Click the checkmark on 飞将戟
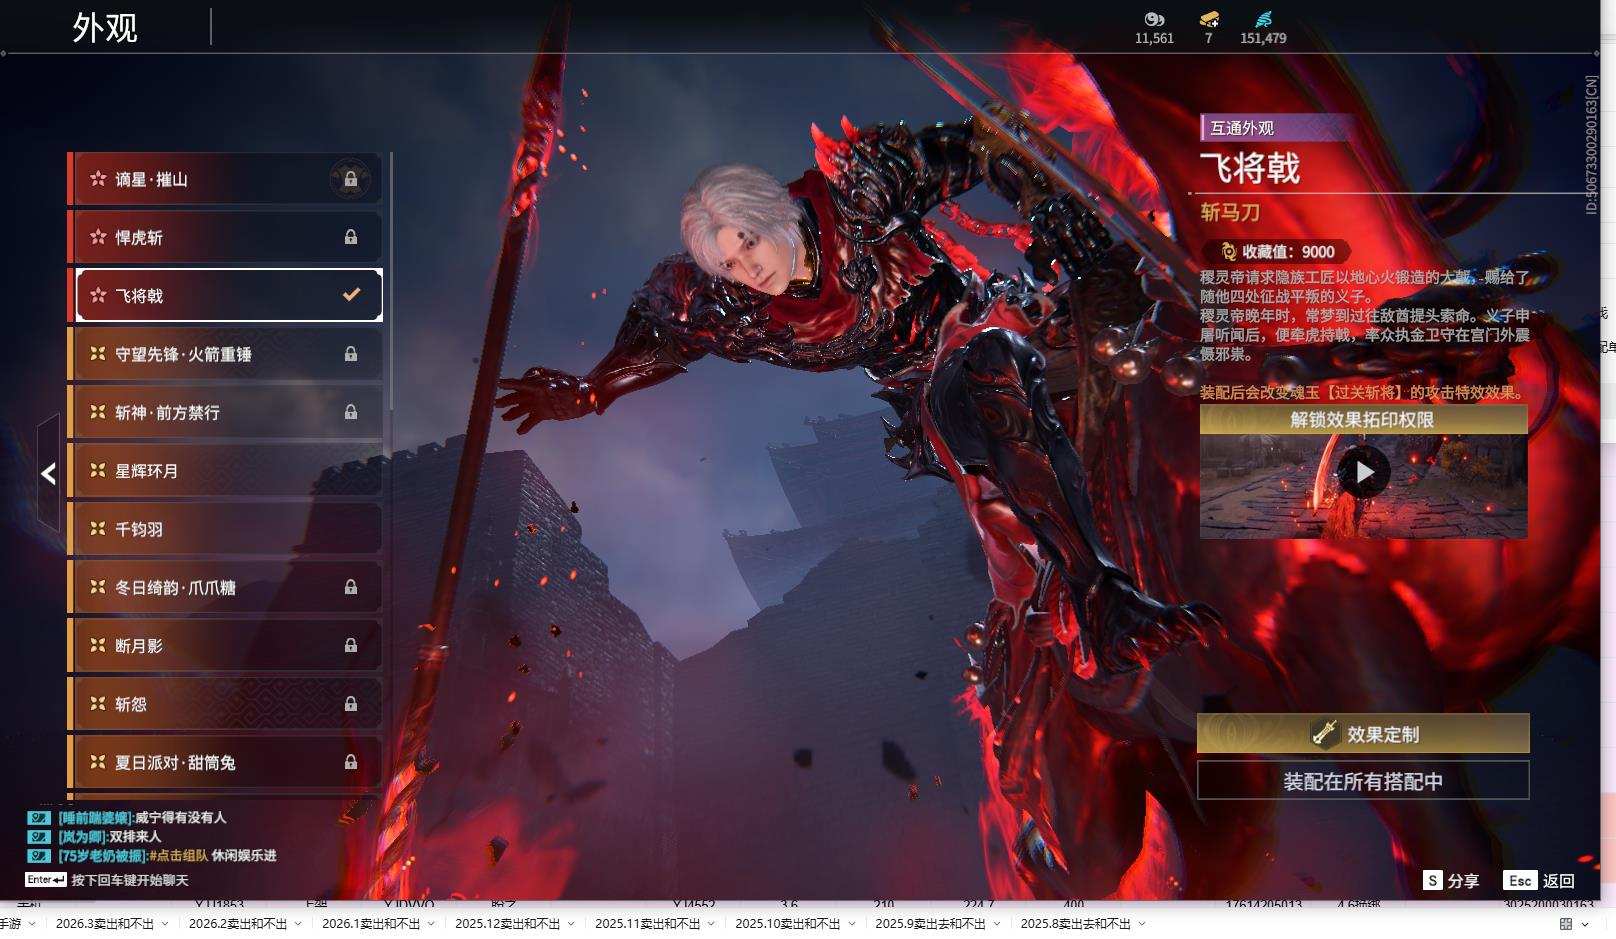This screenshot has width=1616, height=939. pyautogui.click(x=351, y=295)
